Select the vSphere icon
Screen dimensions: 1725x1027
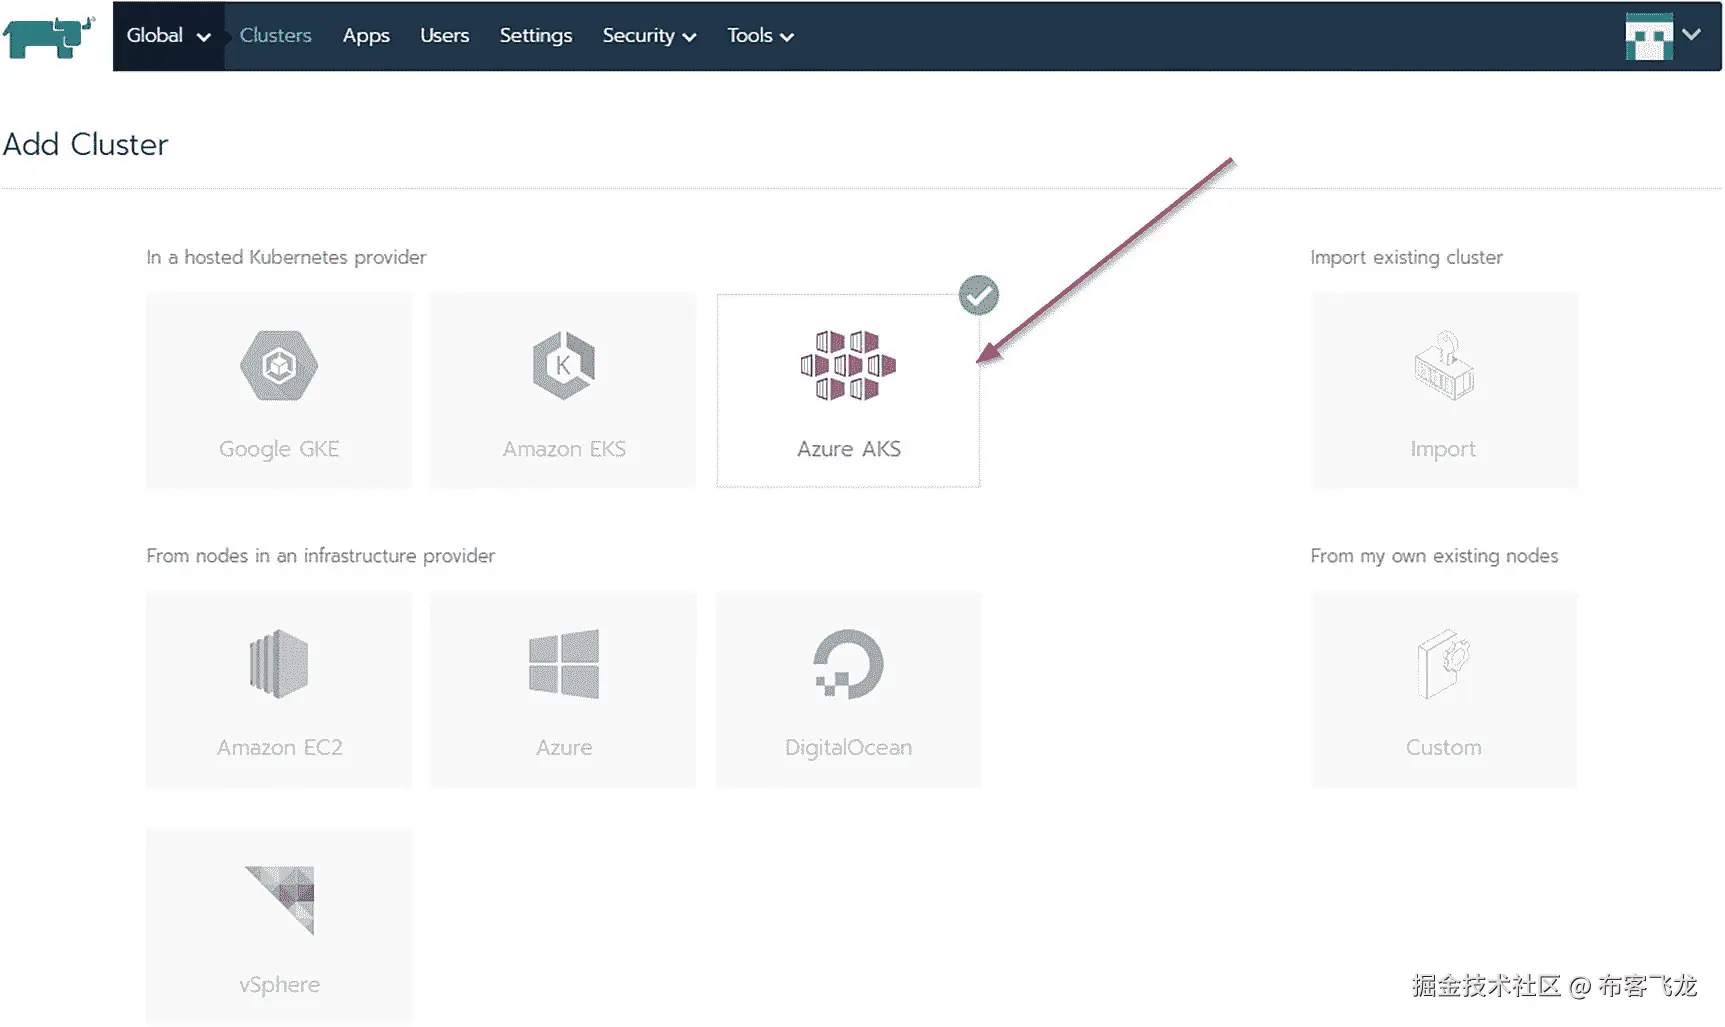click(280, 900)
